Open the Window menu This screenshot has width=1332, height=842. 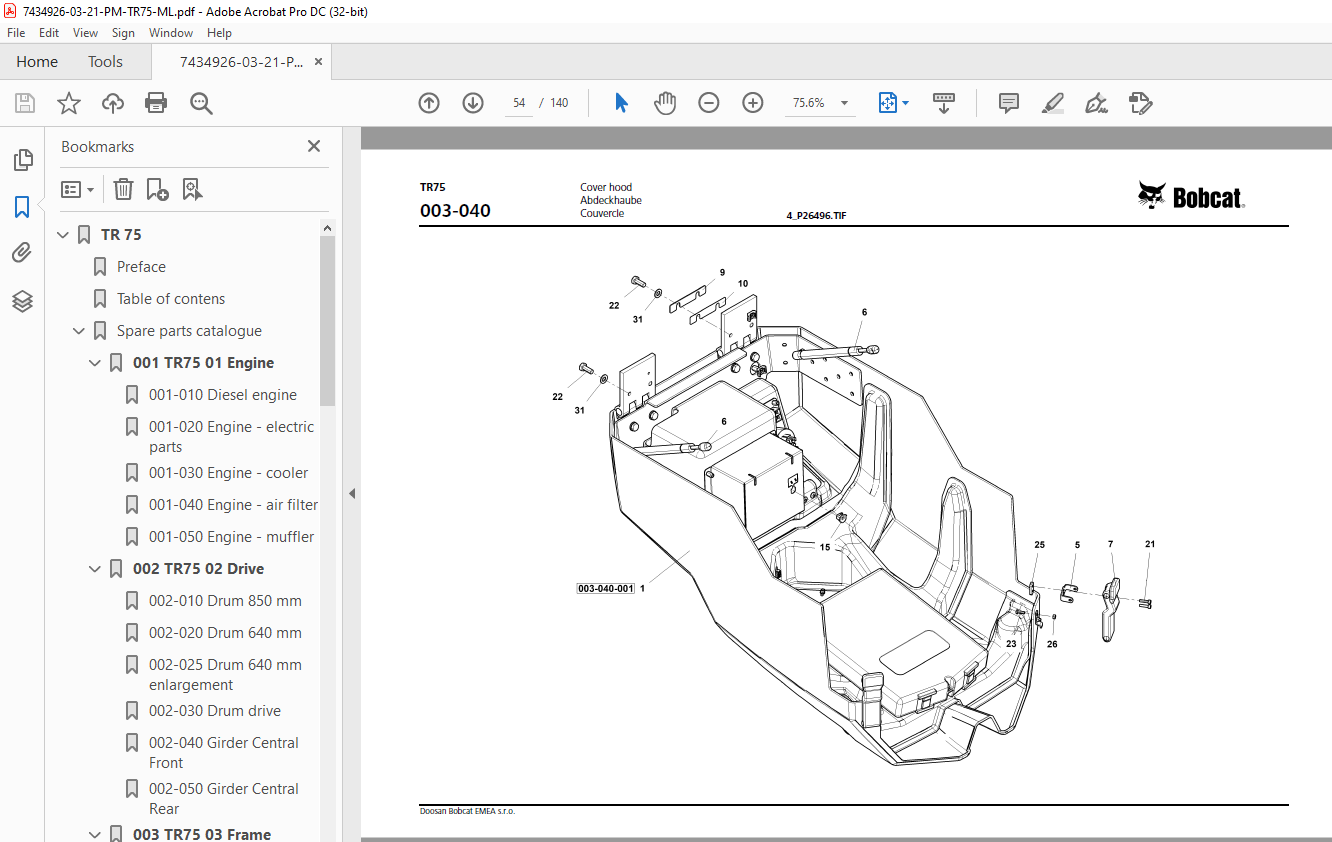[x=171, y=33]
